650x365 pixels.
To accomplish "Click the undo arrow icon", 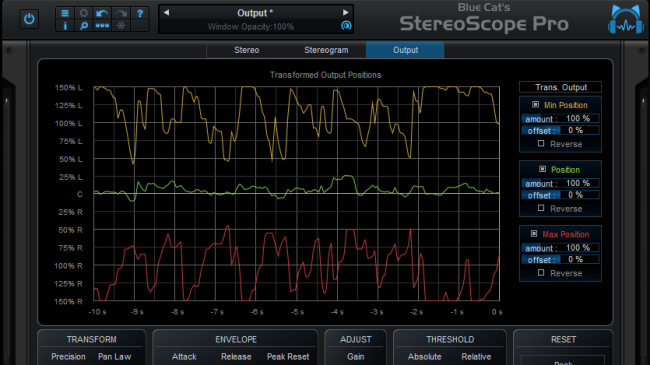I will [x=102, y=13].
